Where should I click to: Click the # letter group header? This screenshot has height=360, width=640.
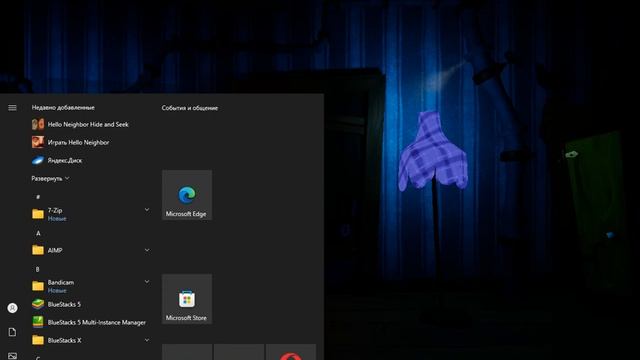pyautogui.click(x=38, y=197)
